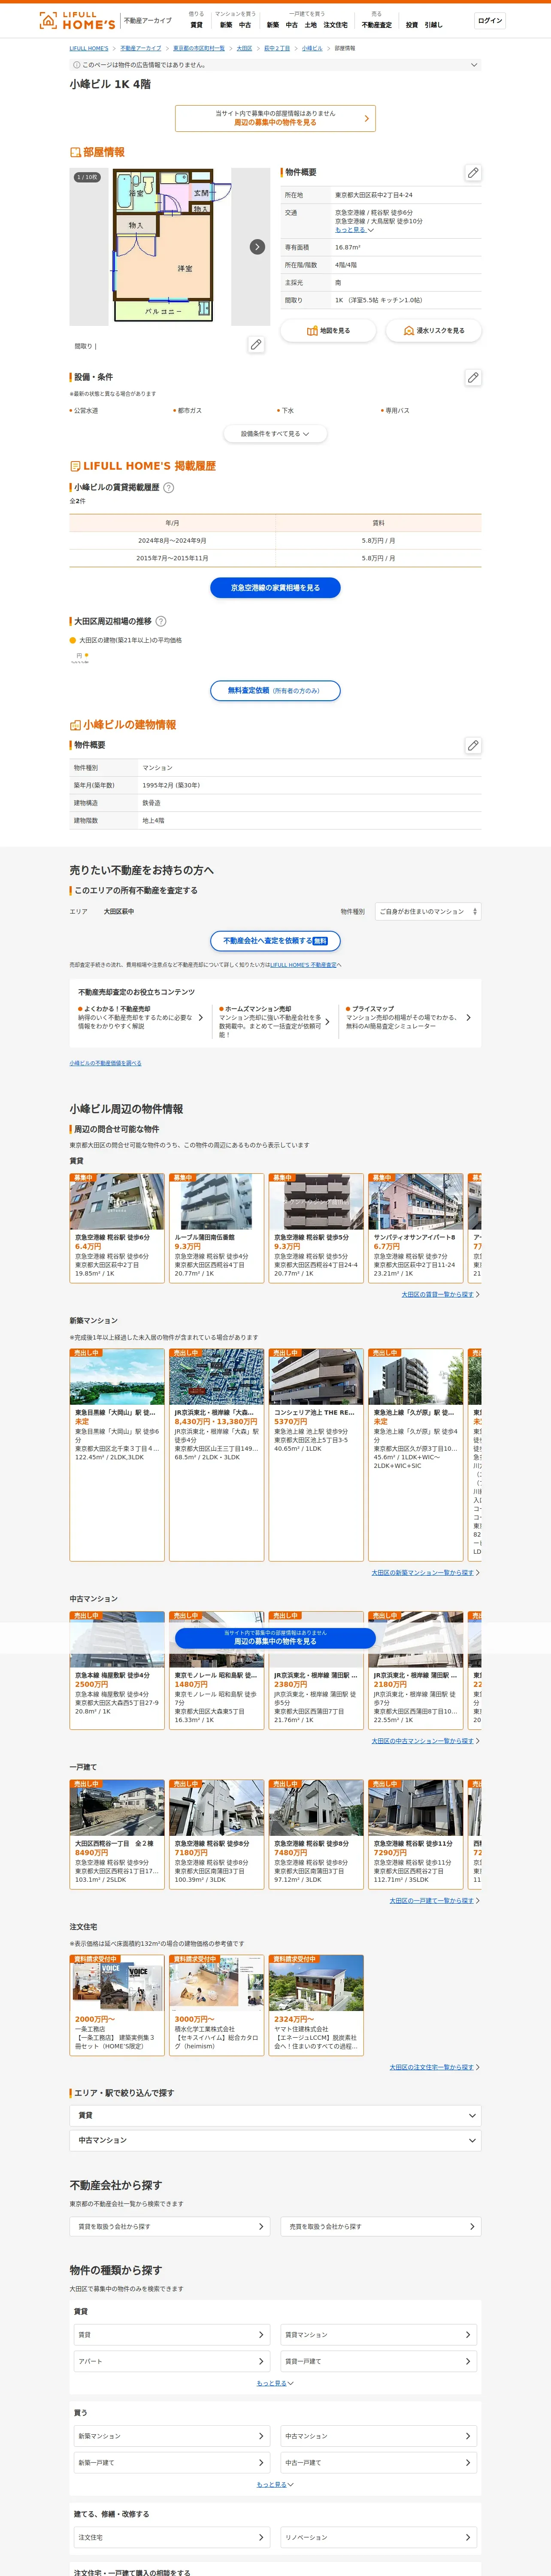Click pencil edit icon beside 設備・条件 heading
The image size is (551, 2576).
click(473, 377)
